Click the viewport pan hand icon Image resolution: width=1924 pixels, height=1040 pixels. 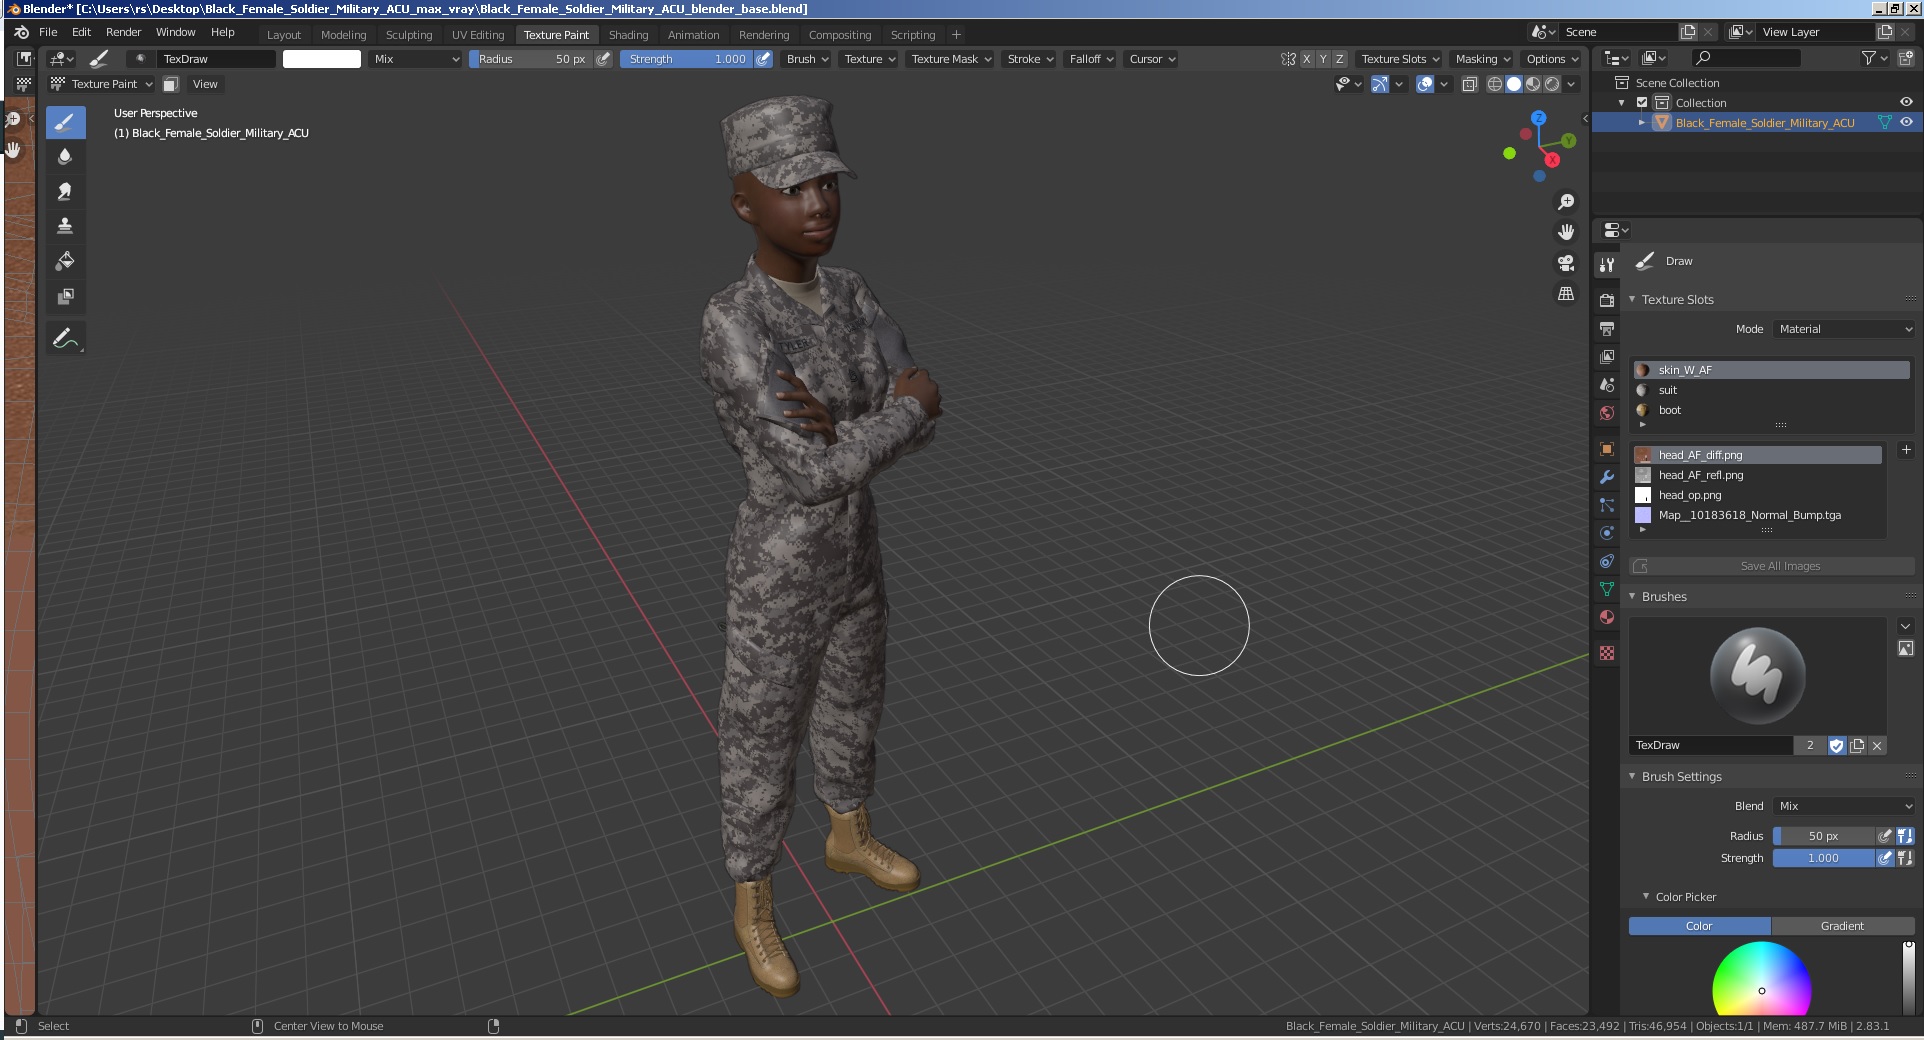click(x=1566, y=232)
